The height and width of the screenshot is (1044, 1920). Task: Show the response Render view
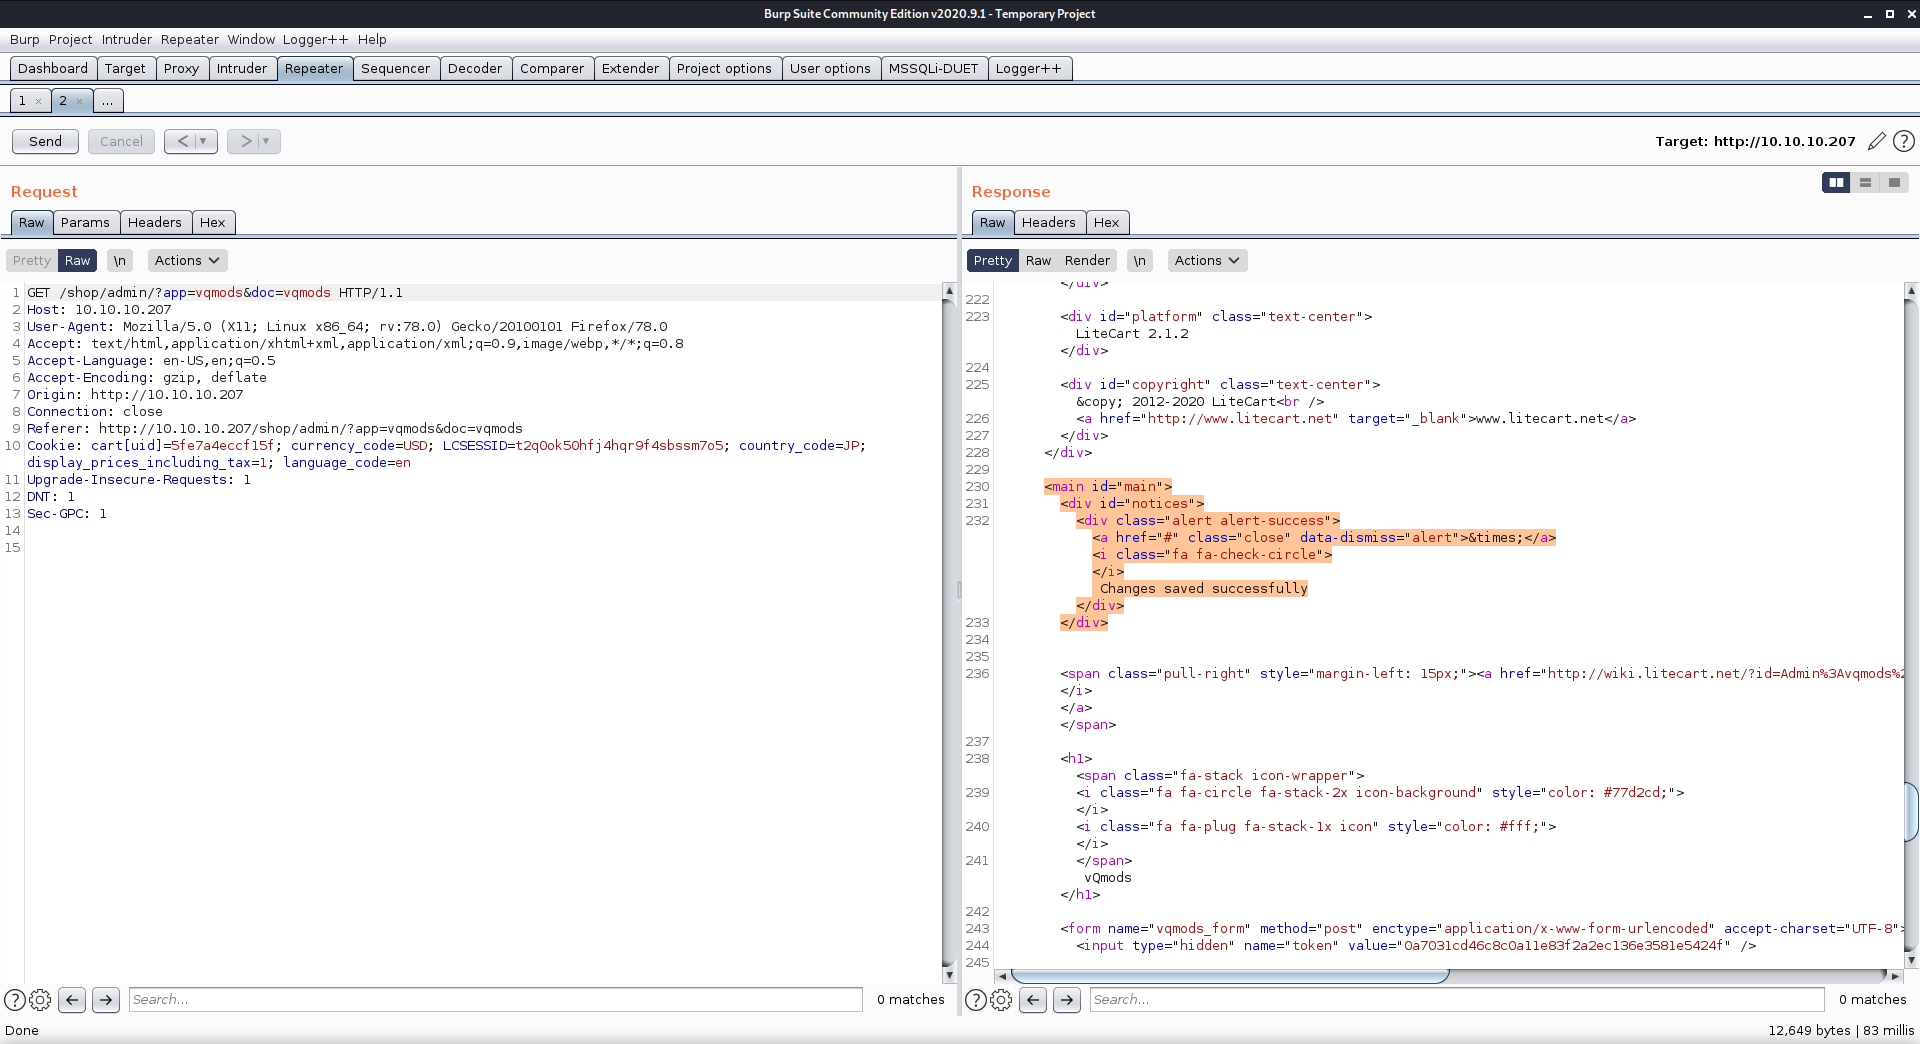[x=1087, y=260]
